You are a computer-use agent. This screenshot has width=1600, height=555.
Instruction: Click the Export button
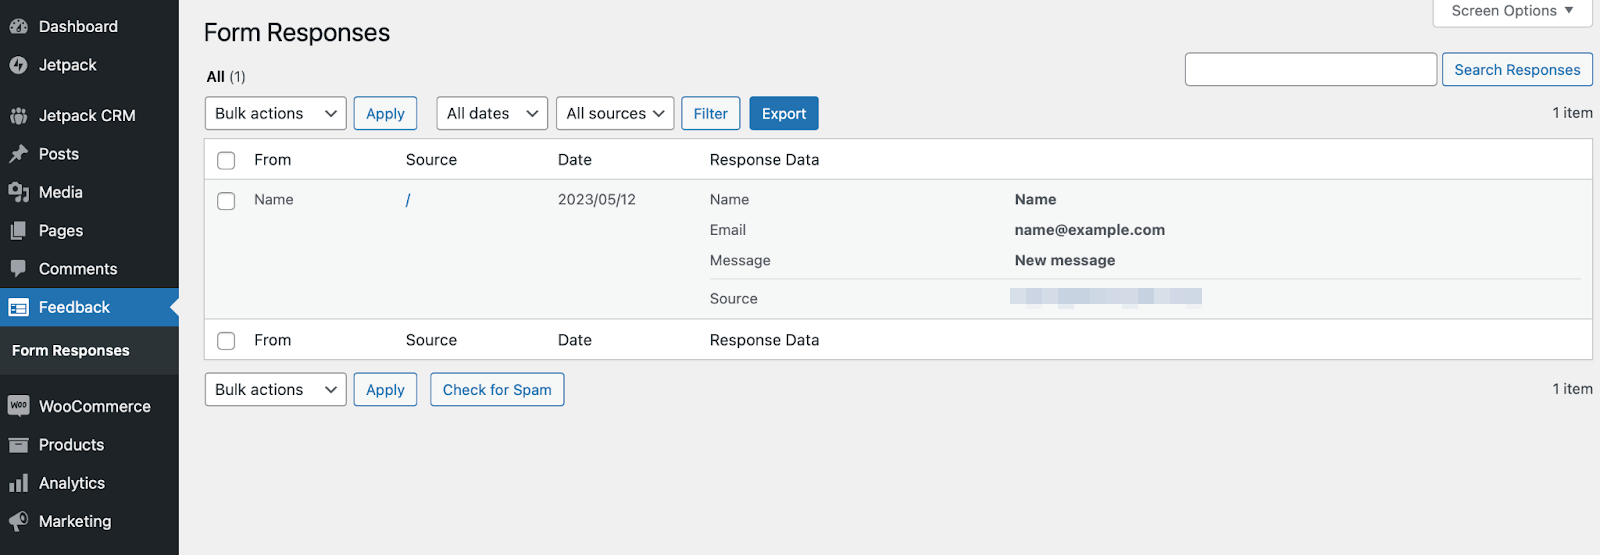pos(783,114)
